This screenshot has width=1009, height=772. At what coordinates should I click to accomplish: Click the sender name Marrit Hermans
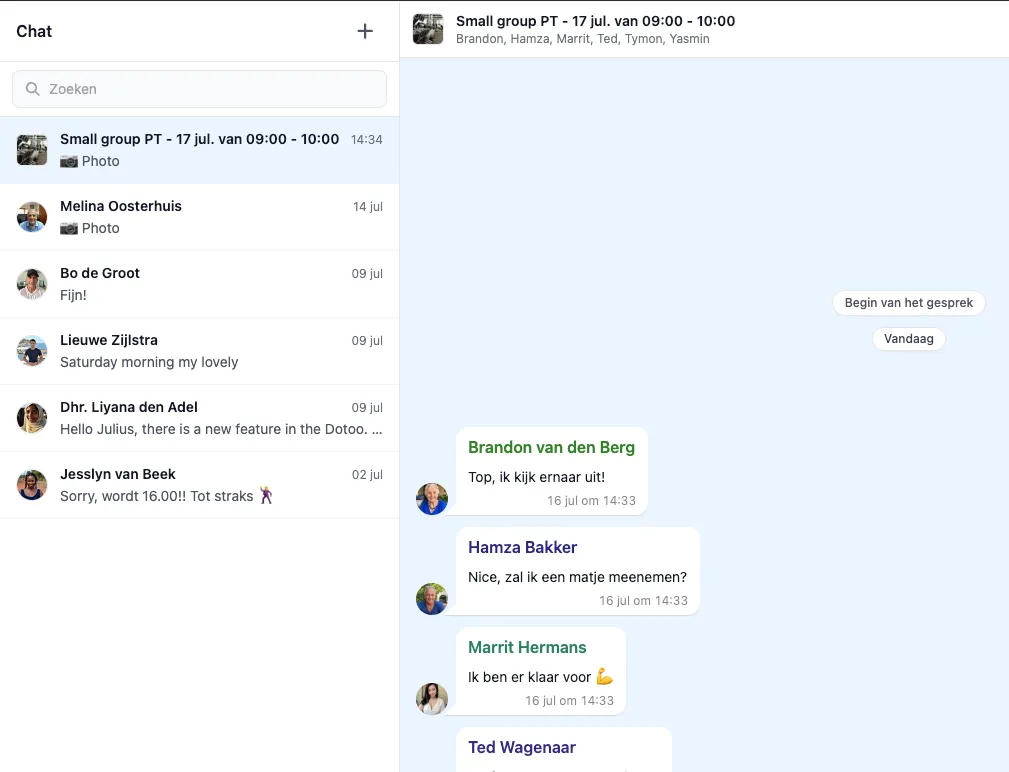[x=527, y=647]
